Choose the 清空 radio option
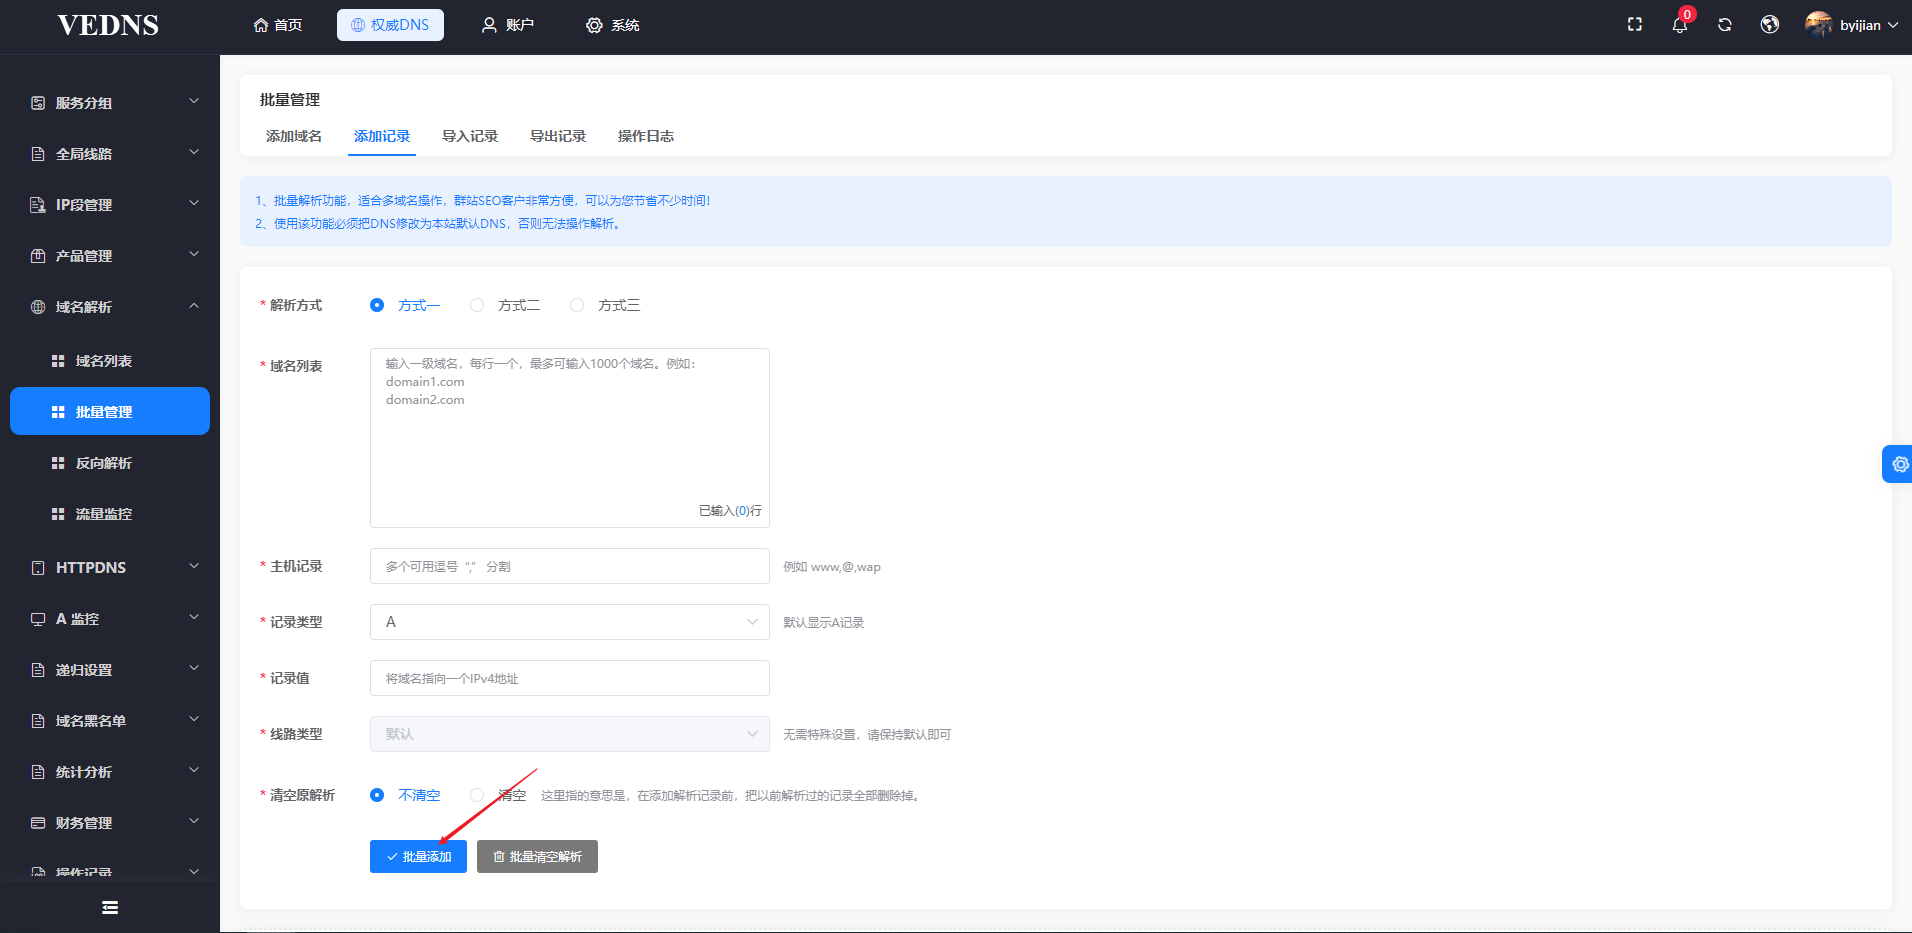The width and height of the screenshot is (1912, 933). point(498,795)
